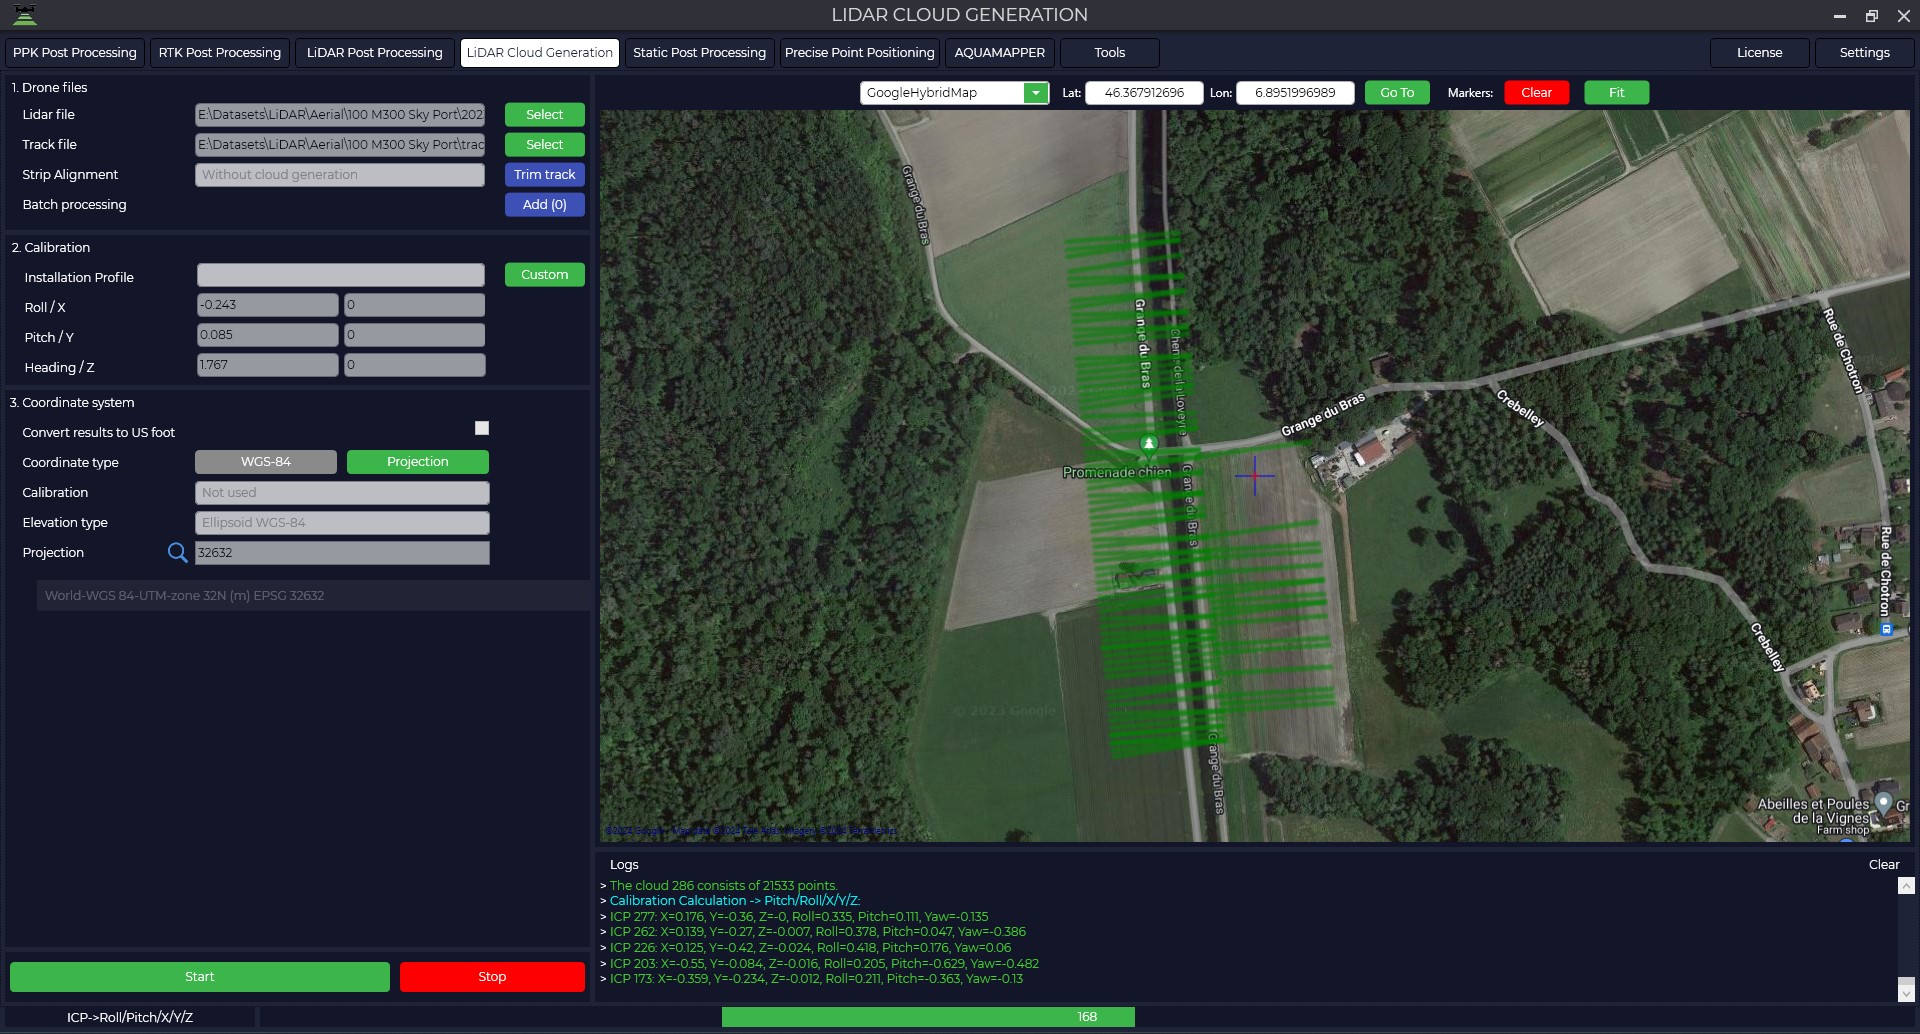Open the AQUAMAPPER tab
This screenshot has width=1920, height=1034.
click(x=1000, y=53)
